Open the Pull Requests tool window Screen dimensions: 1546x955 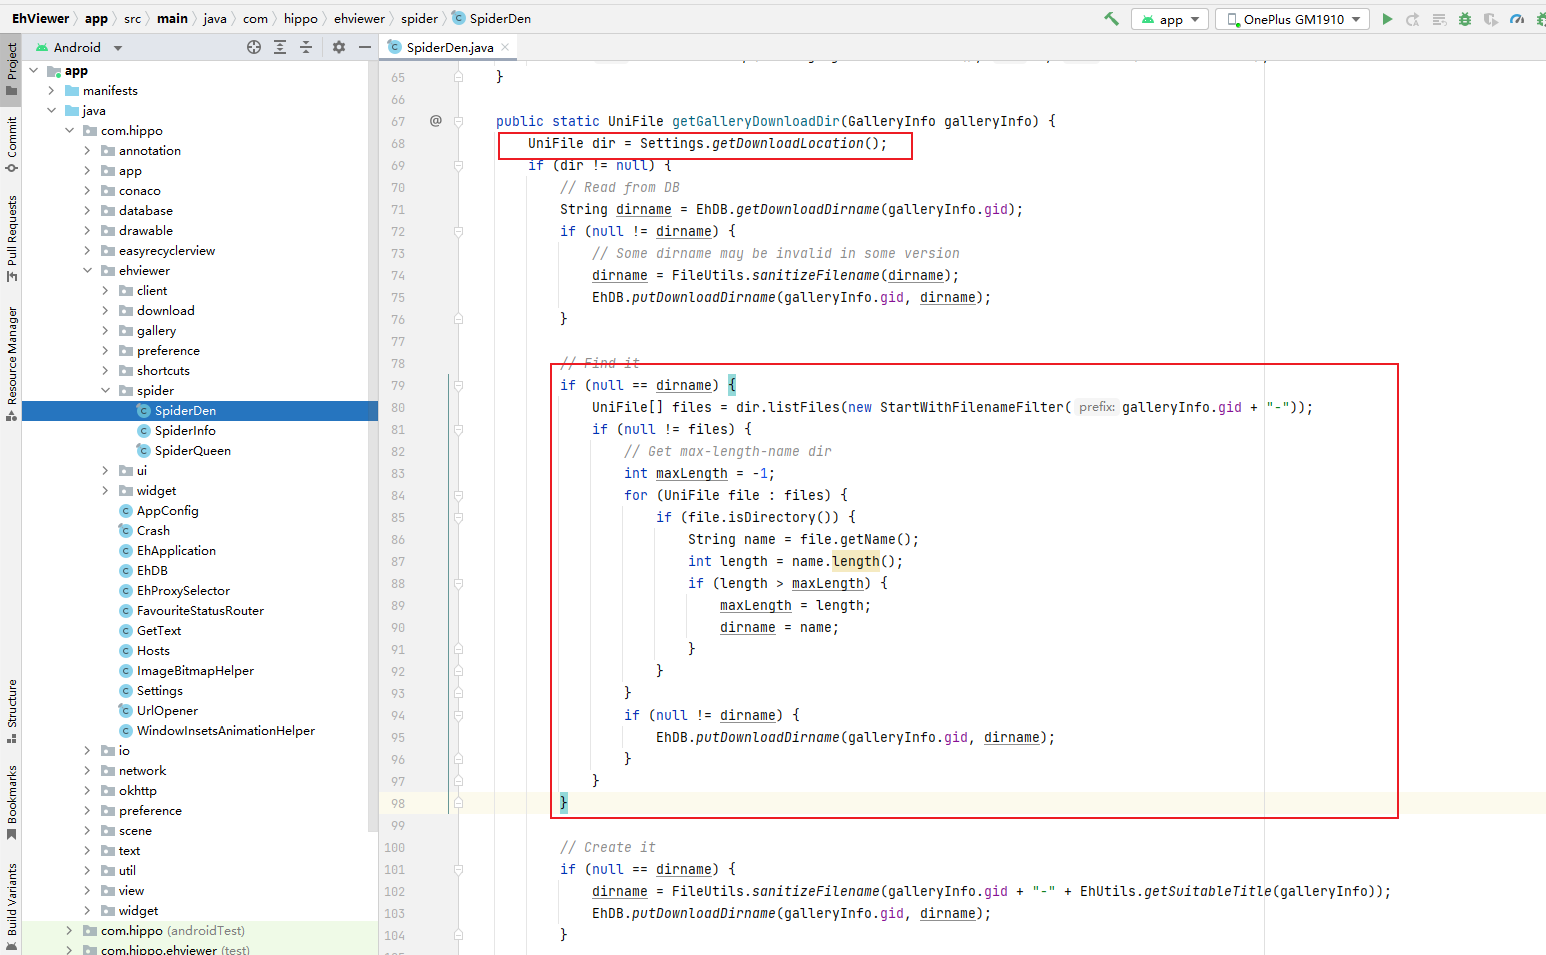[x=11, y=238]
